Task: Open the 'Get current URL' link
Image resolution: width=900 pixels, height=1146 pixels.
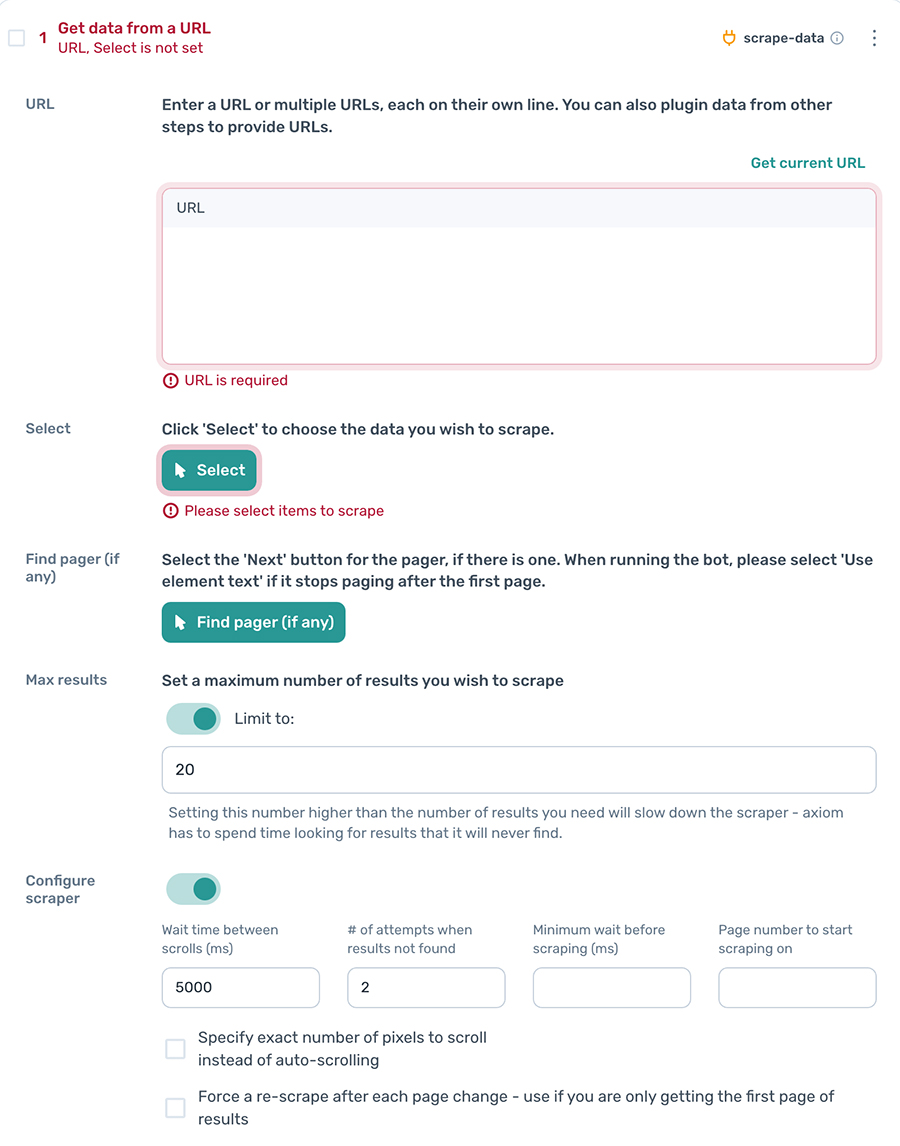Action: (x=807, y=162)
